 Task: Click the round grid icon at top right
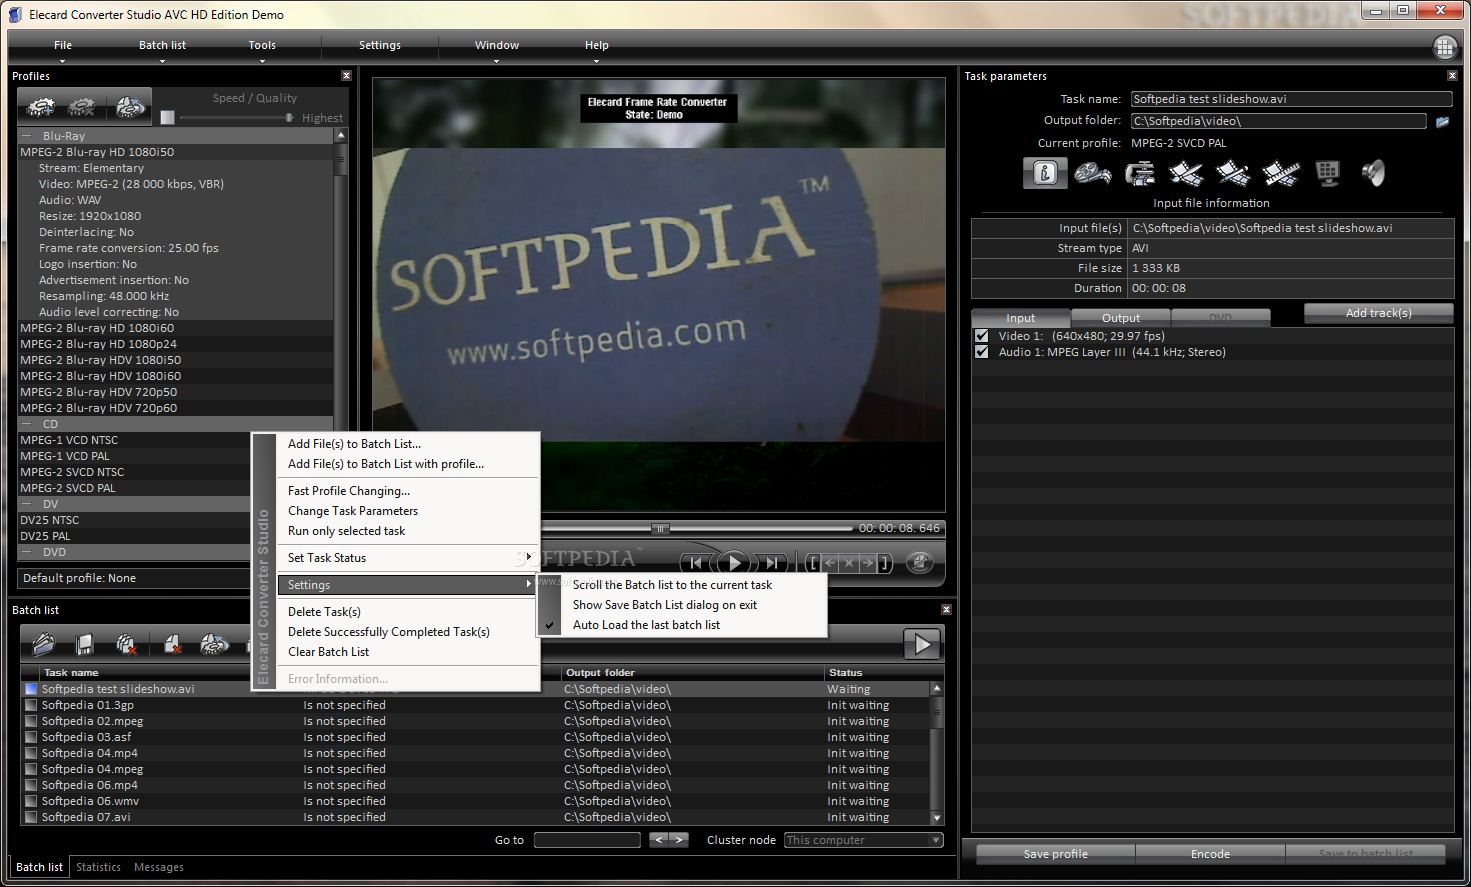[1445, 47]
